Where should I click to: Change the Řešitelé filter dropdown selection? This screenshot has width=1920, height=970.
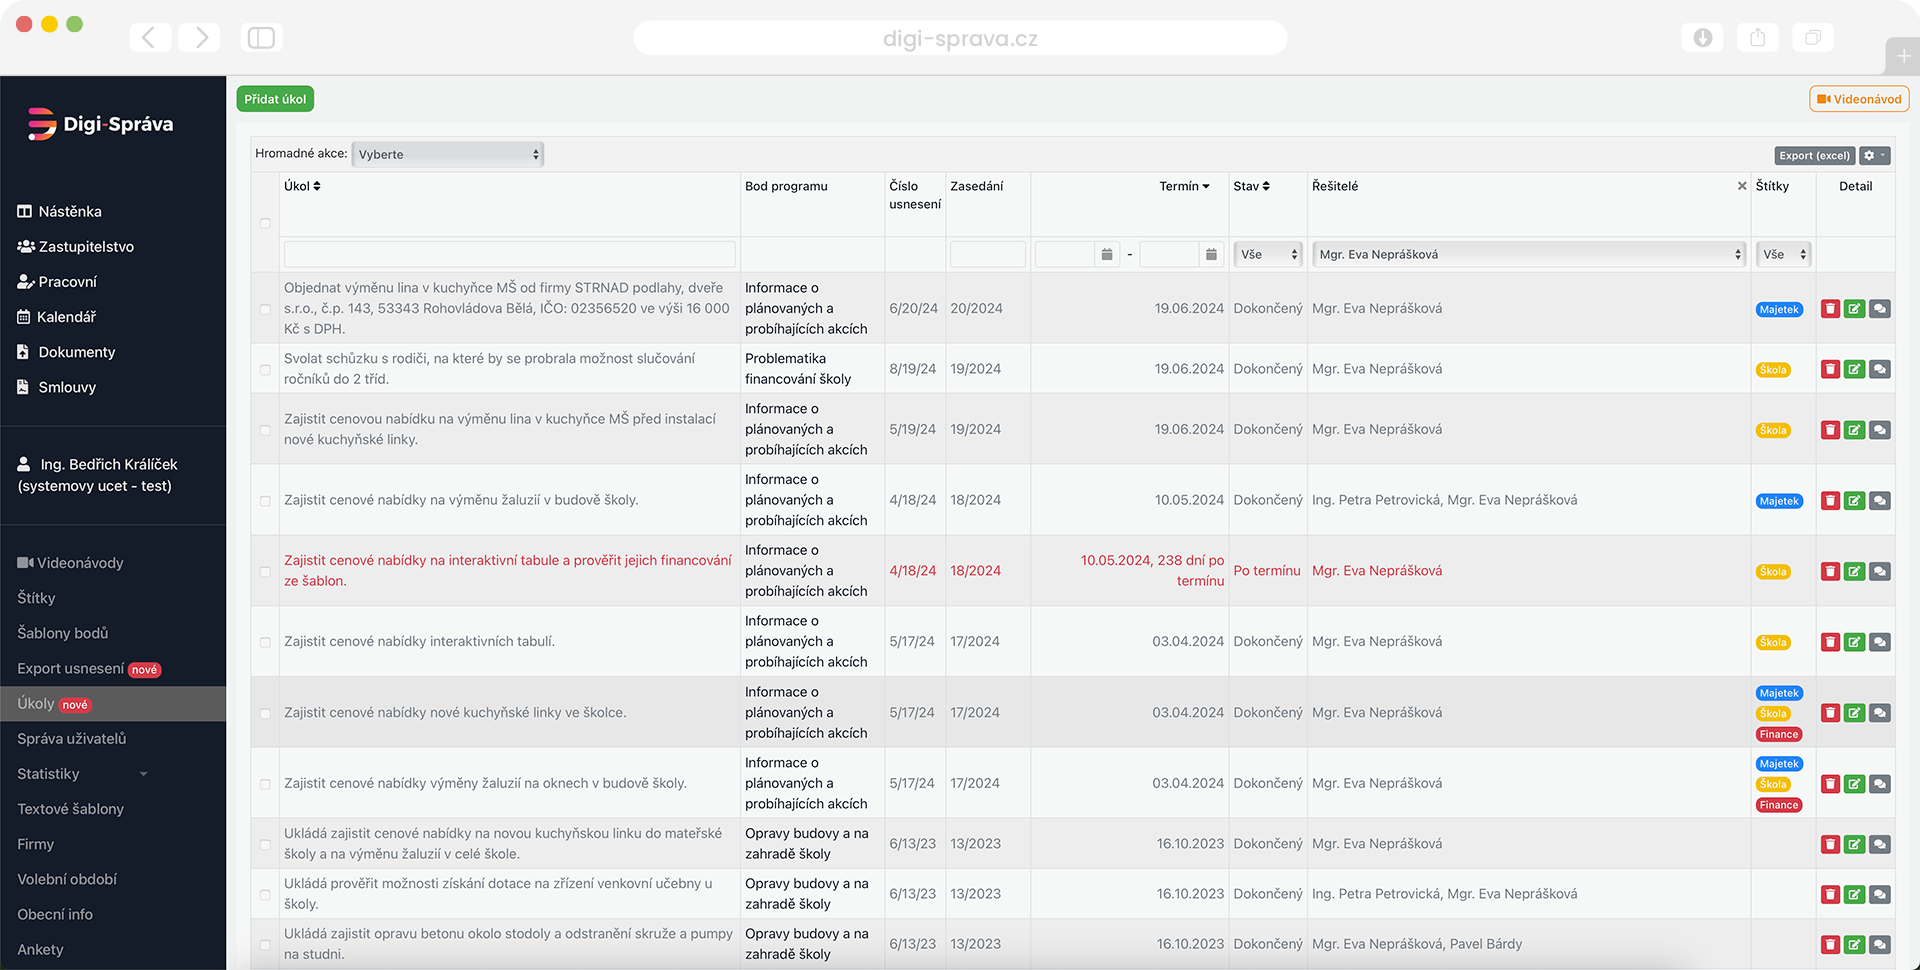(1528, 255)
